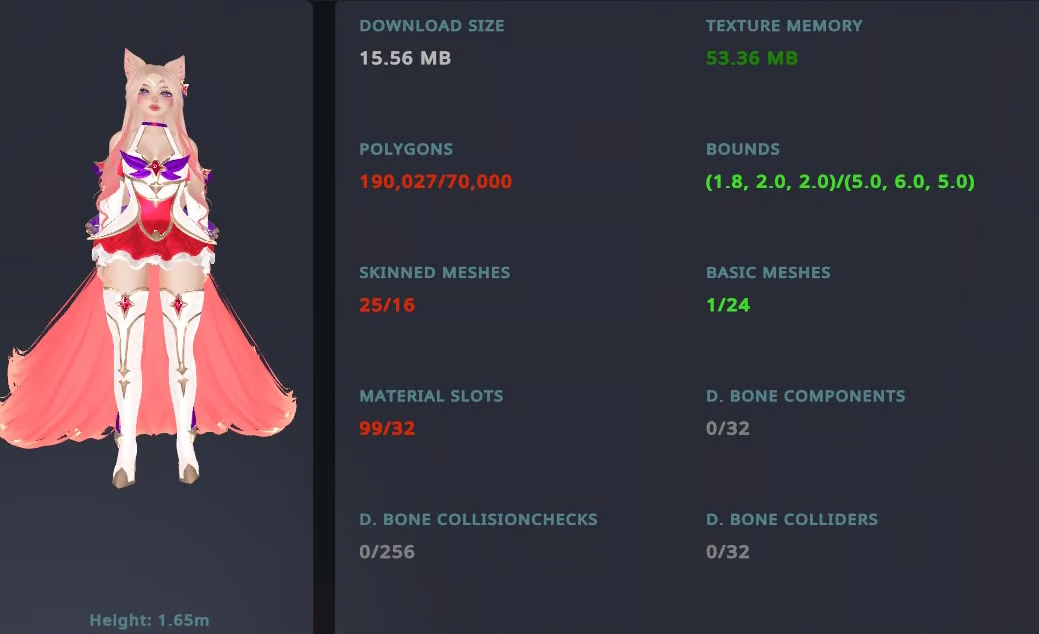Image resolution: width=1039 pixels, height=634 pixels.
Task: Select the 15.56 MB download size value
Action: coord(405,58)
